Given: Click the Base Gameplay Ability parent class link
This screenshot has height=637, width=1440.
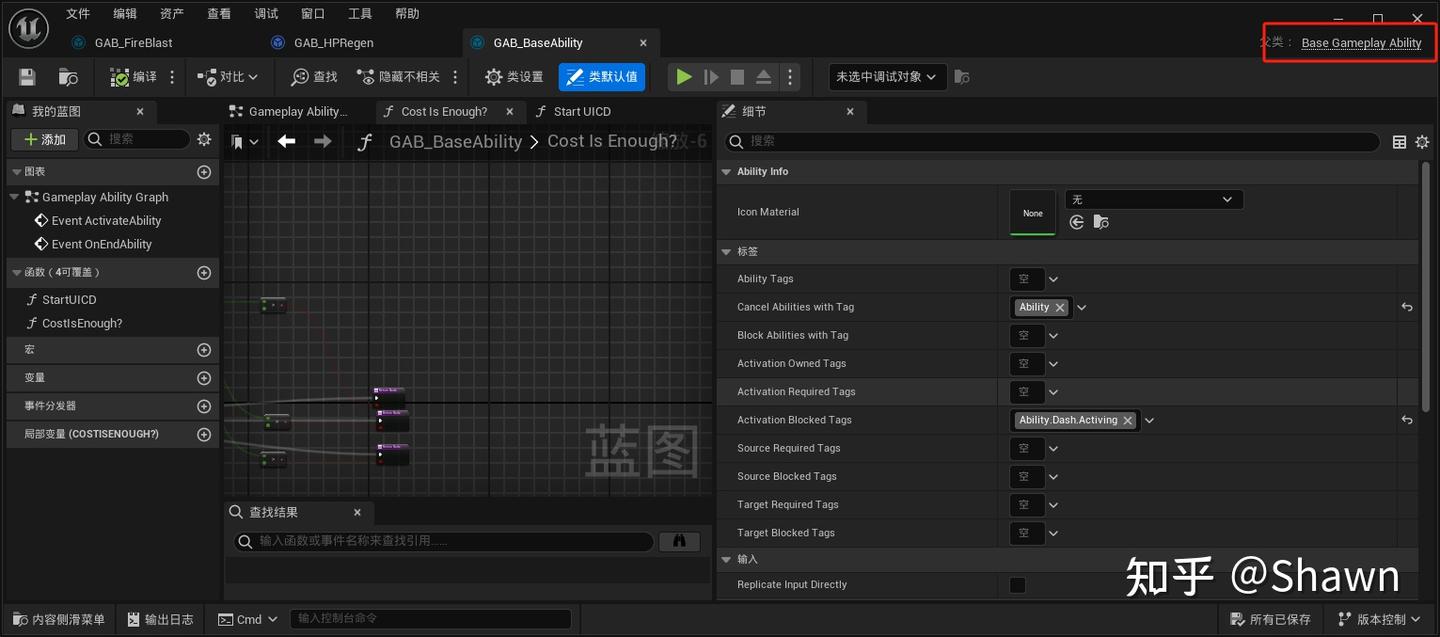Looking at the screenshot, I should (1361, 43).
